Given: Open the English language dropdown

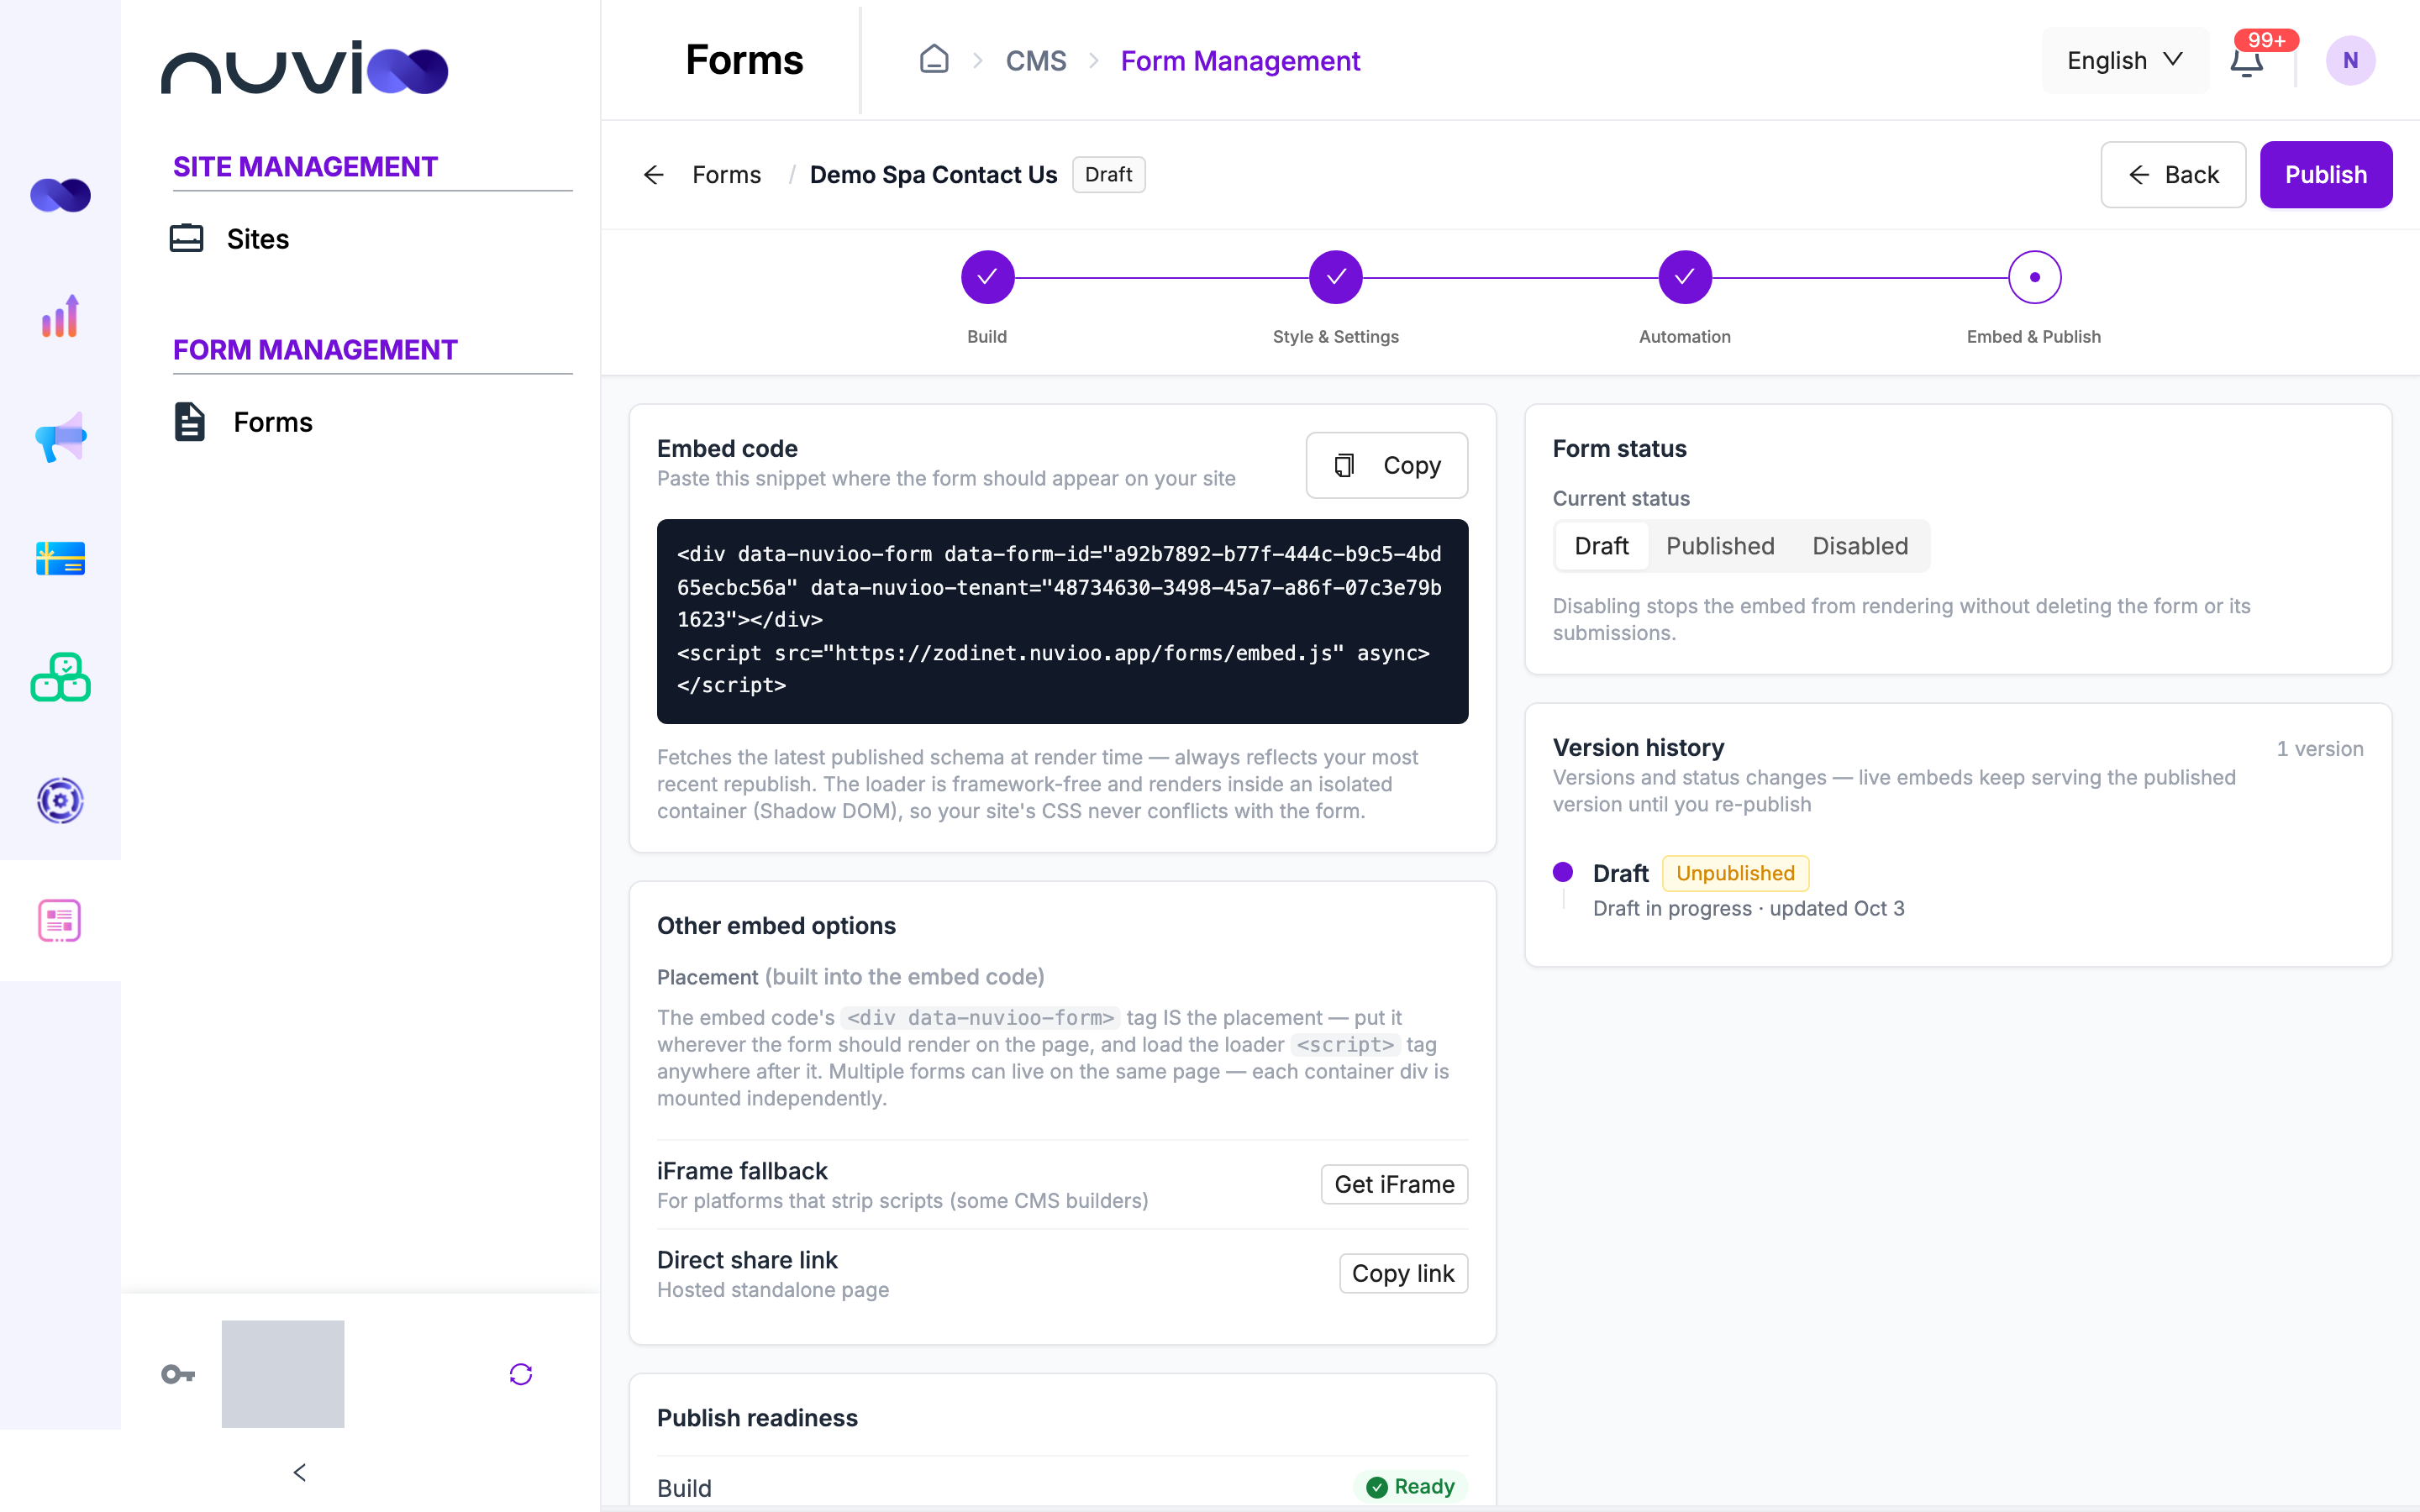Looking at the screenshot, I should click(2125, 61).
